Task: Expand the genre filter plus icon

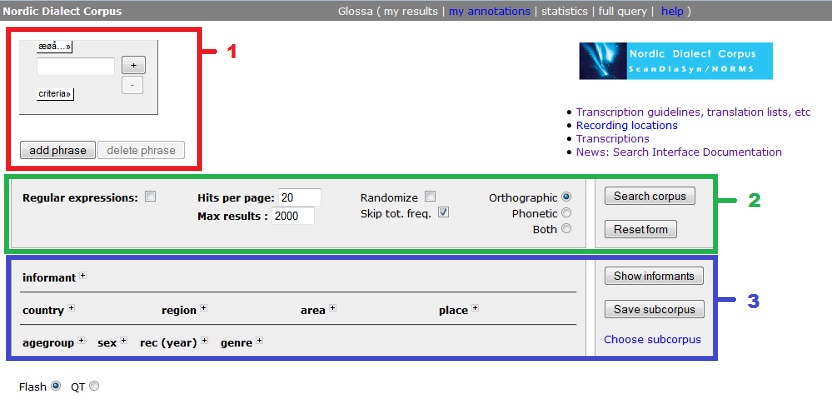Action: point(259,342)
